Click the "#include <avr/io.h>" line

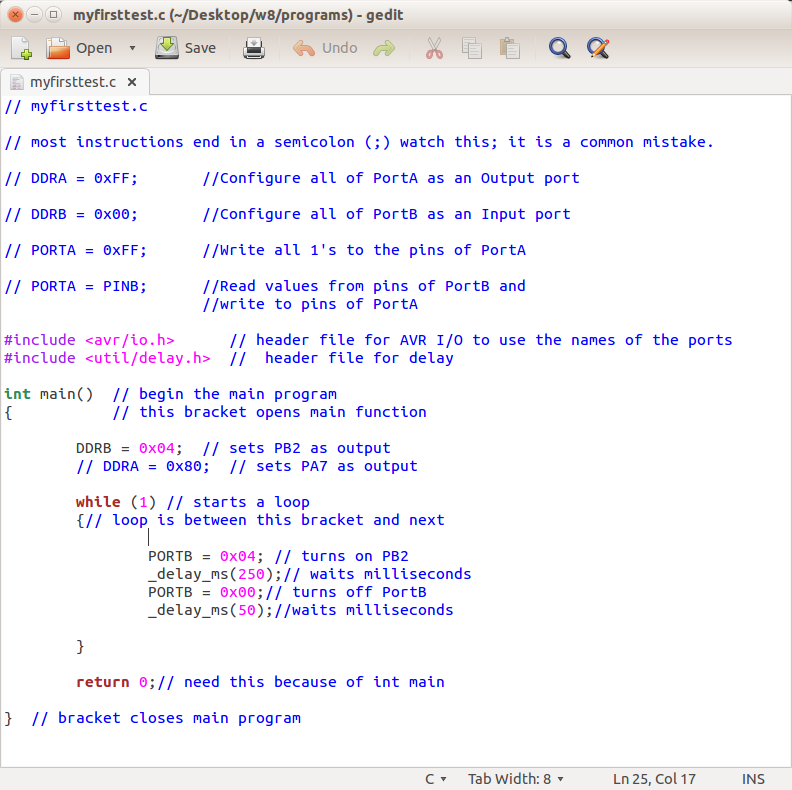pos(89,340)
